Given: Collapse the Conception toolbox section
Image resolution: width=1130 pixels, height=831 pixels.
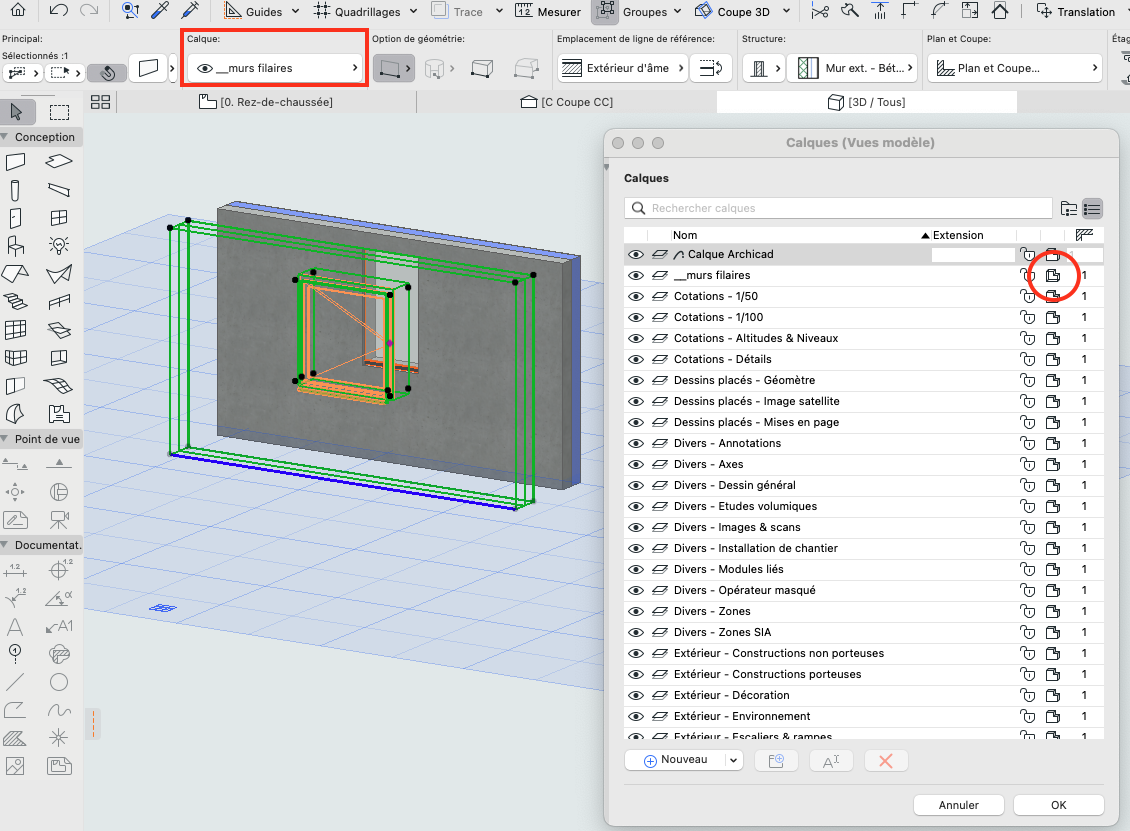Looking at the screenshot, I should 5,137.
